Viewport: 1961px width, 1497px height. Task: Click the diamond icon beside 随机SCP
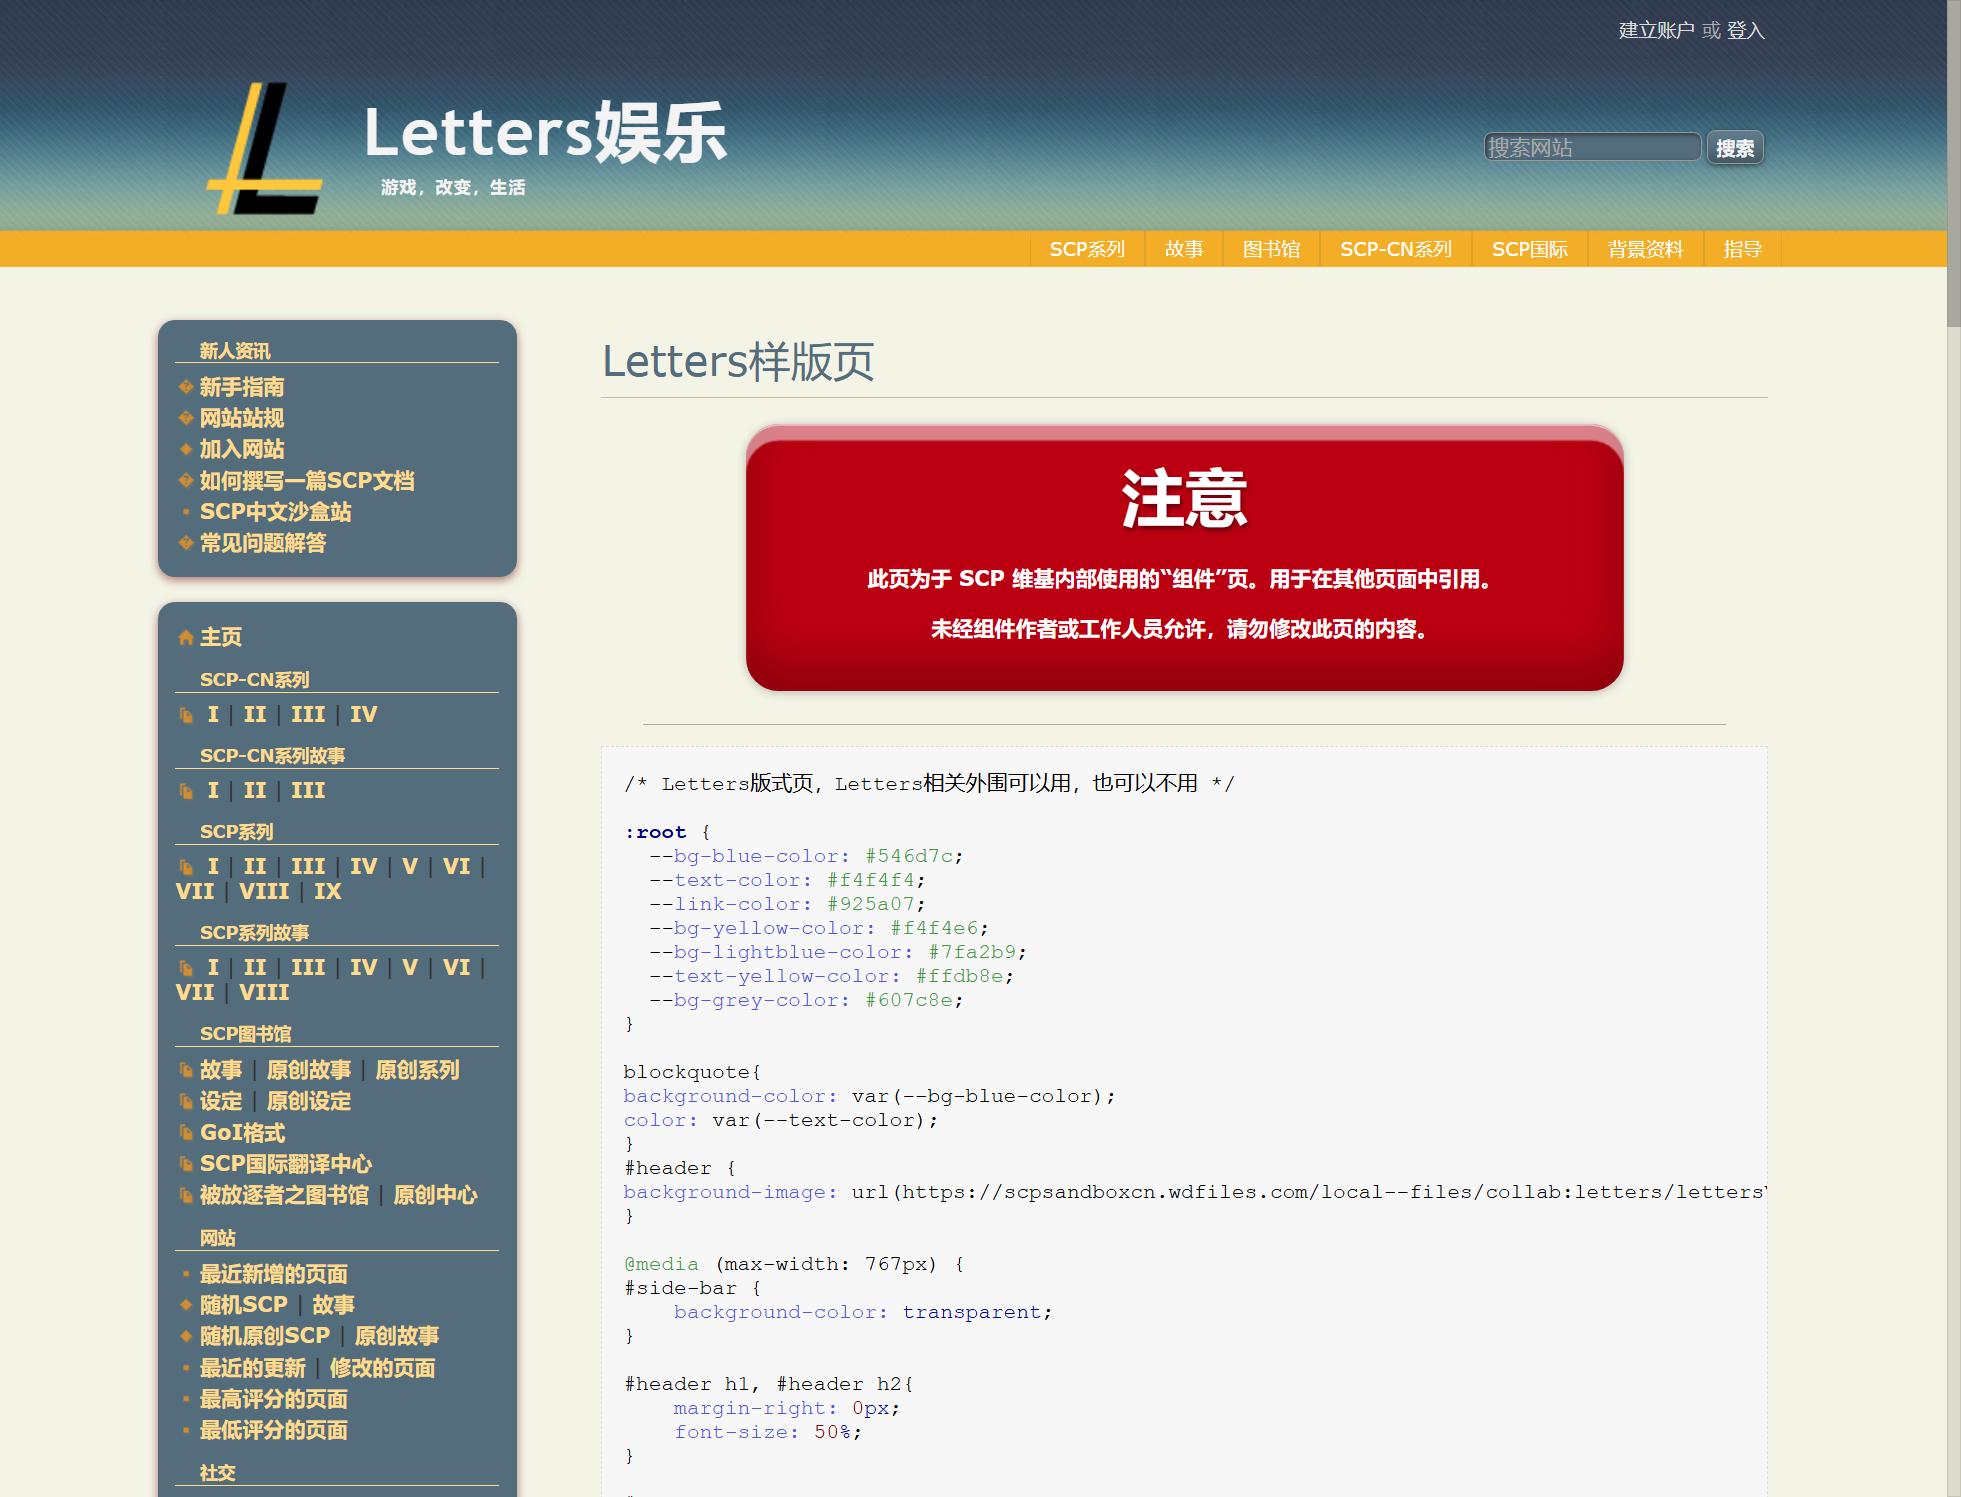pos(184,1305)
